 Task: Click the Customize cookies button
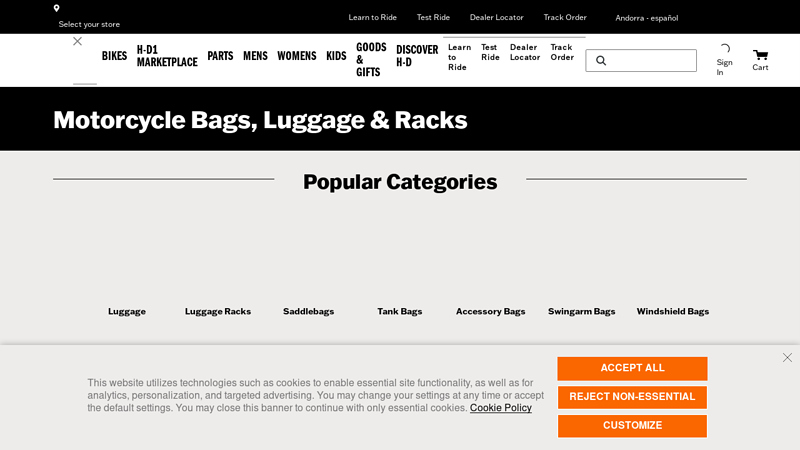(x=632, y=426)
